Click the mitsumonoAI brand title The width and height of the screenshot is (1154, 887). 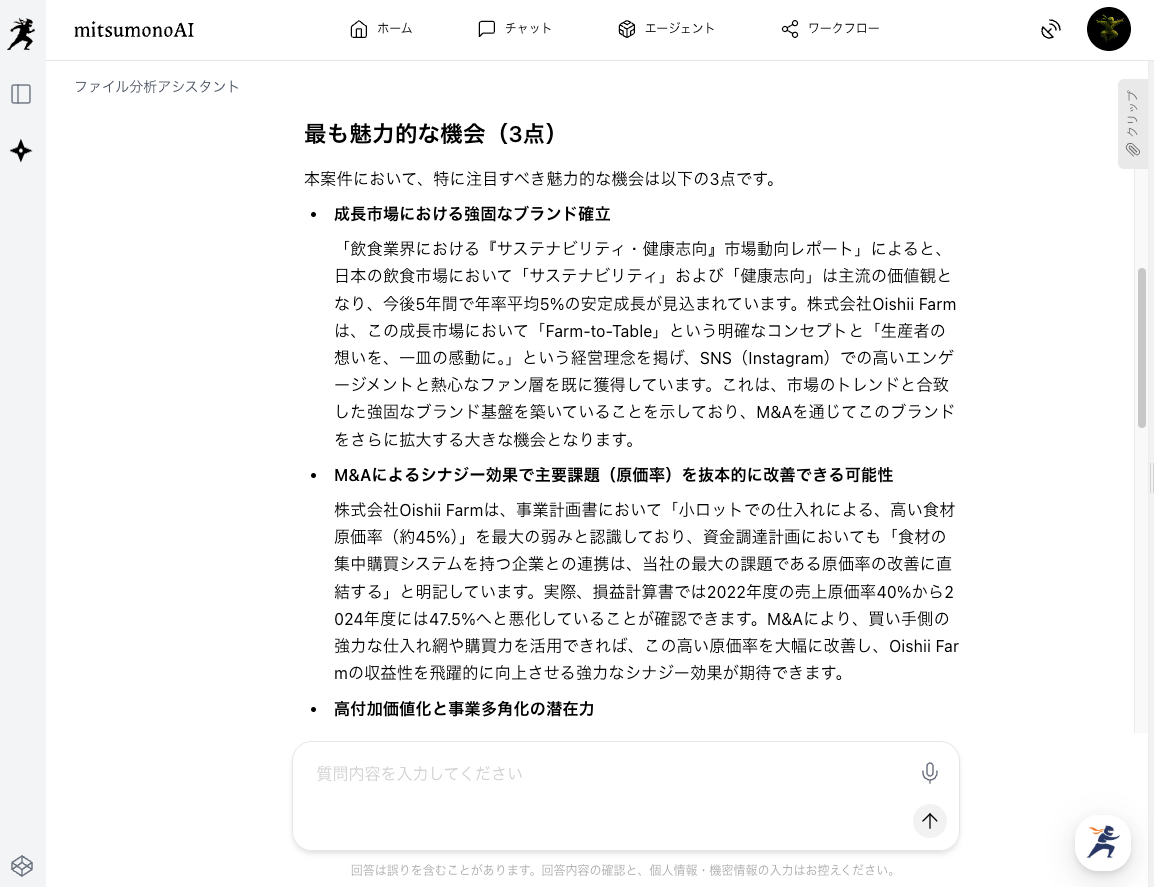point(134,30)
